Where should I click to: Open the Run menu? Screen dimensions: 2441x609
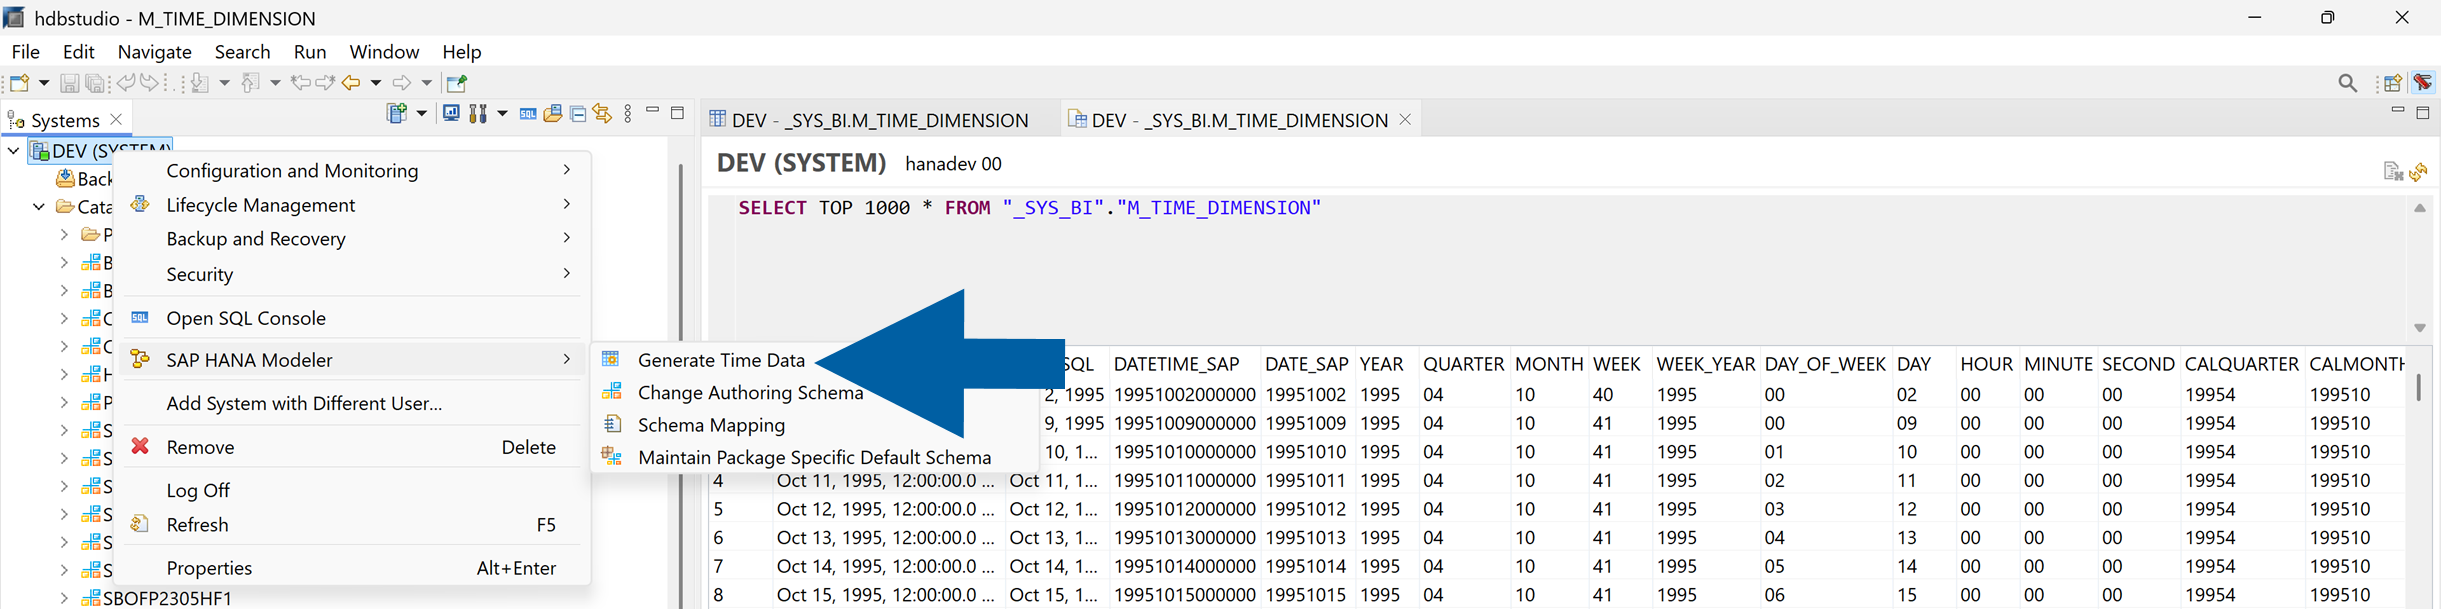pyautogui.click(x=309, y=51)
